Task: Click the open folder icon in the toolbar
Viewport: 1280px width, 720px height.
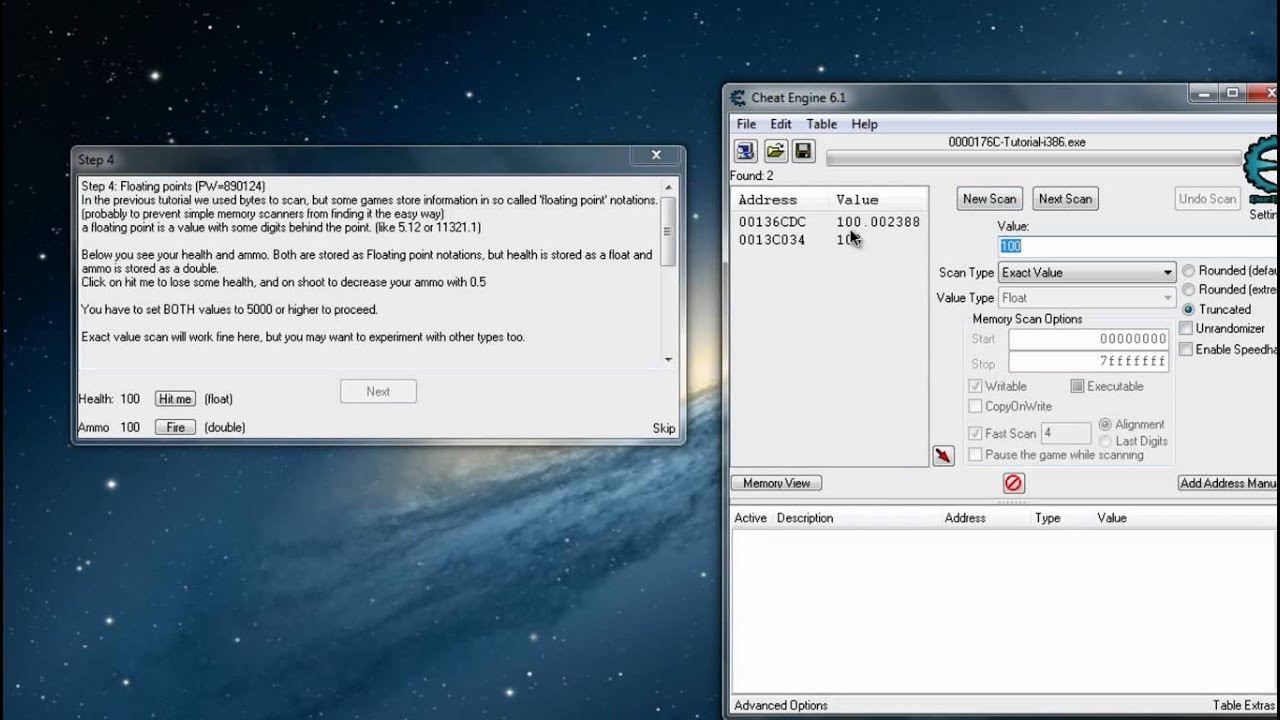Action: click(x=775, y=151)
